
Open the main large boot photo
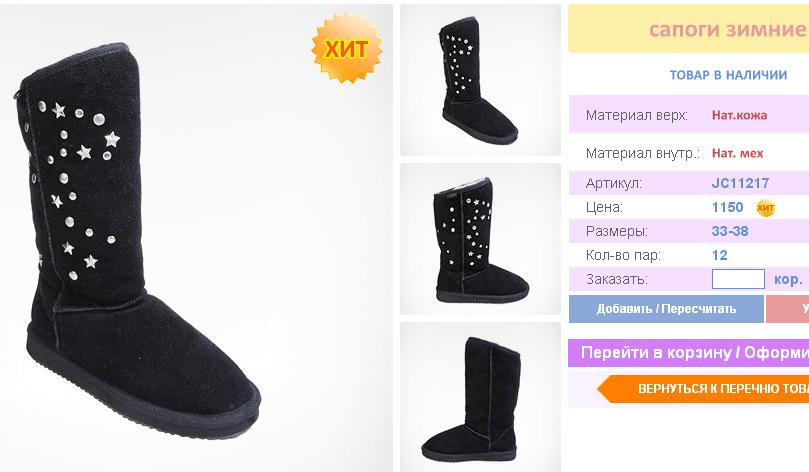[196, 238]
